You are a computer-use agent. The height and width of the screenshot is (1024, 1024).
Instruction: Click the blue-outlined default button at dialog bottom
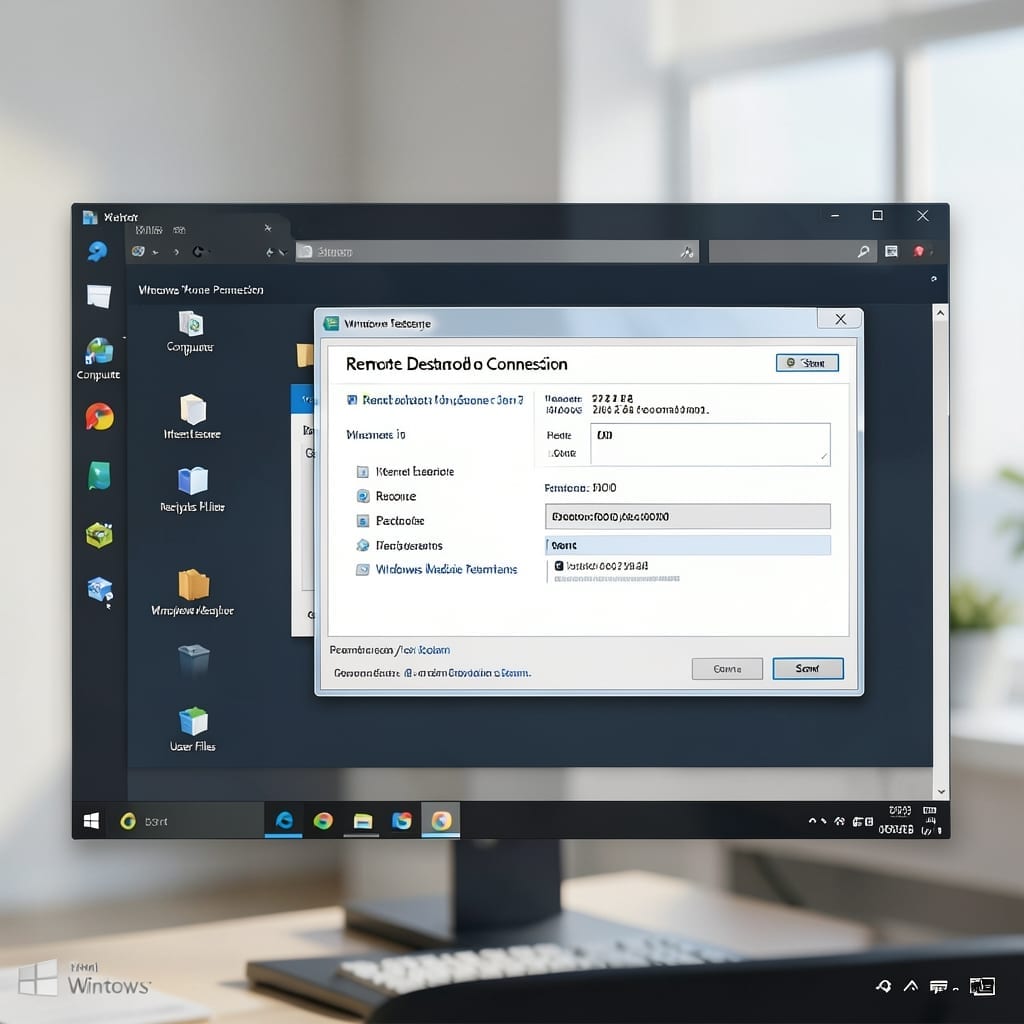(808, 668)
